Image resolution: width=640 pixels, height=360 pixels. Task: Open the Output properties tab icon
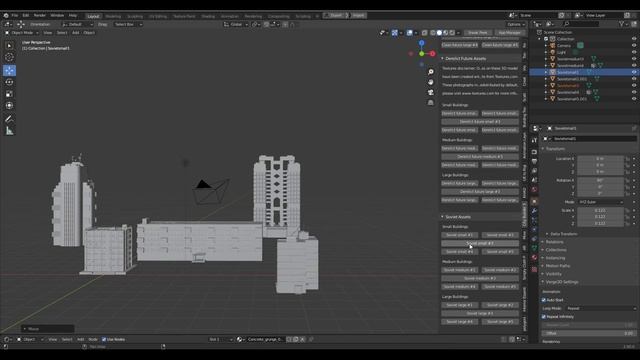pos(534,161)
